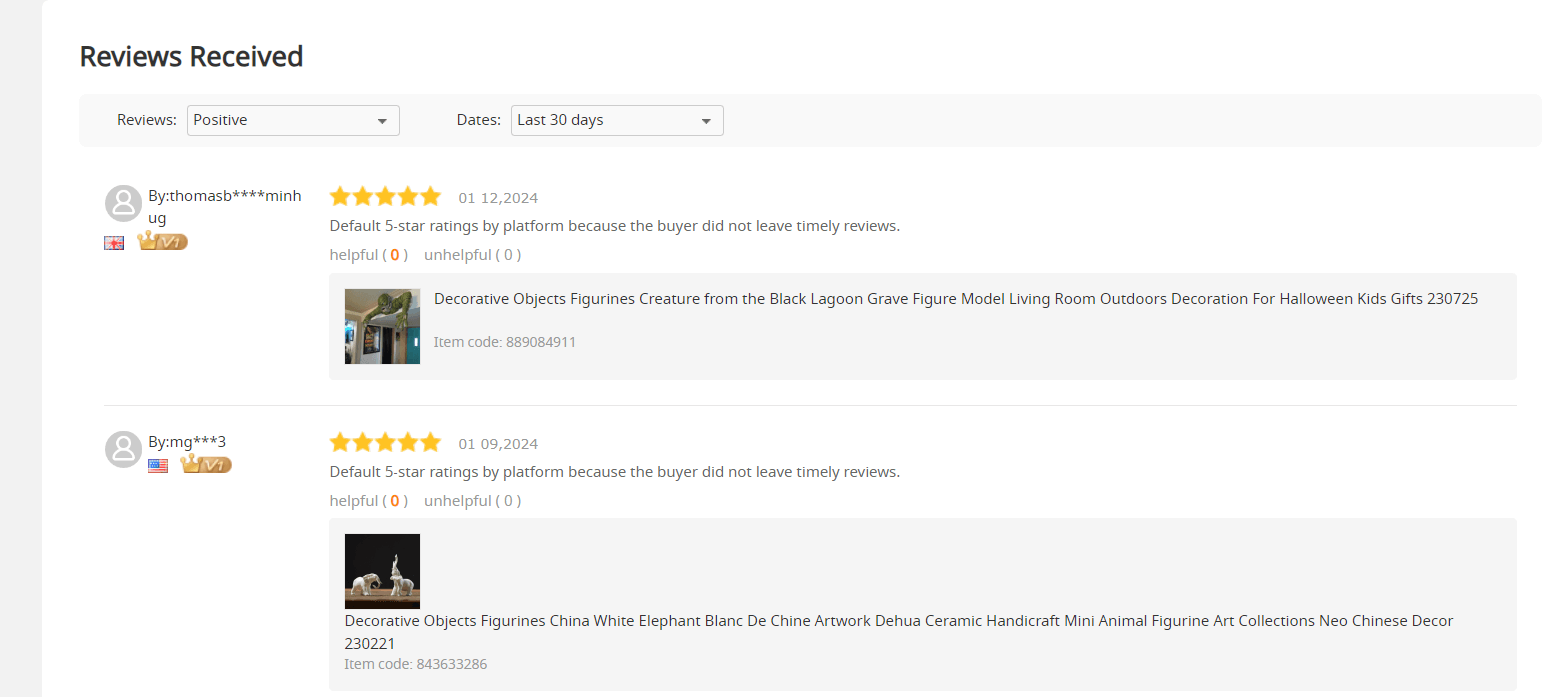The height and width of the screenshot is (697, 1556).
Task: Open the Dates dropdown showing Last 30 days
Action: tap(616, 120)
